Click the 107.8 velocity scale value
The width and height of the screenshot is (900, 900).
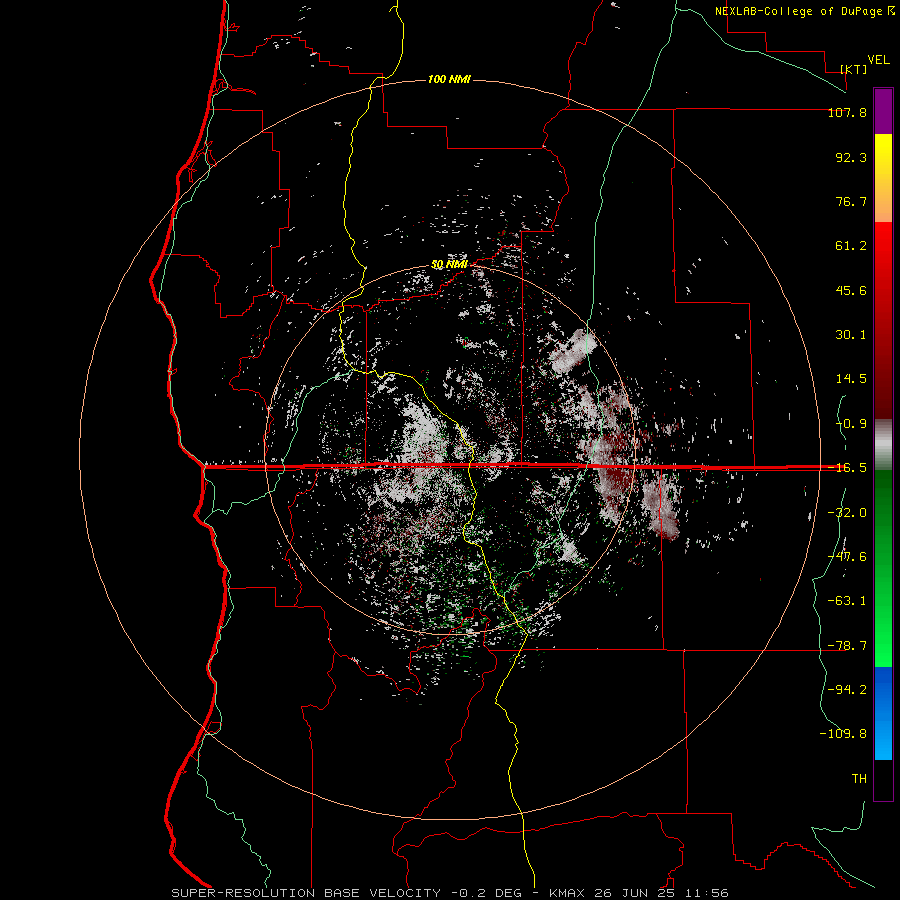click(x=847, y=112)
